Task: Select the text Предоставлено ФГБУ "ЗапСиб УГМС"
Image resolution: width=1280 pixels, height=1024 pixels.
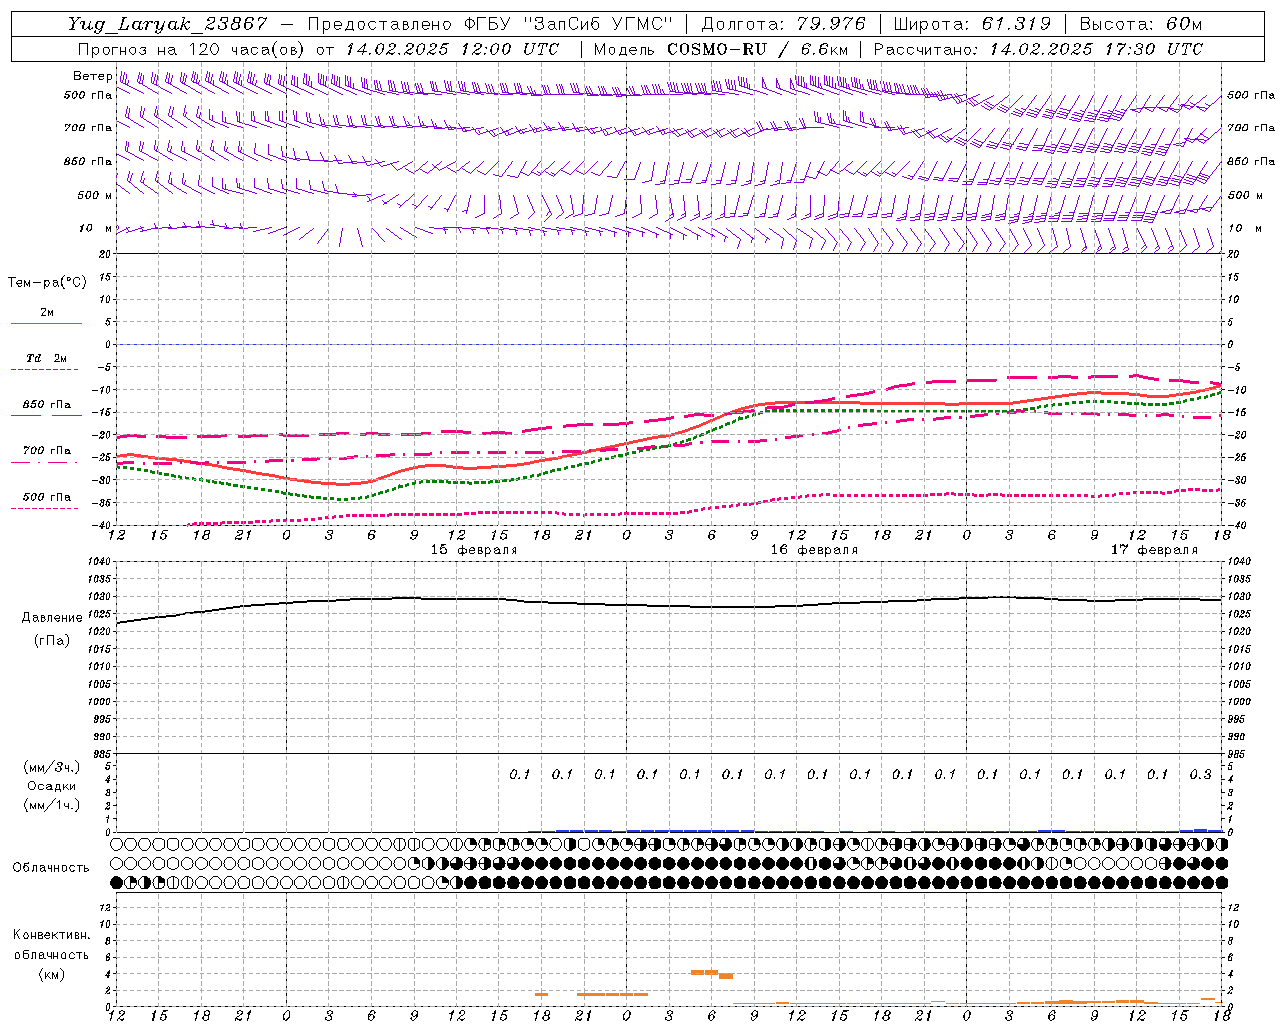Action: point(490,24)
